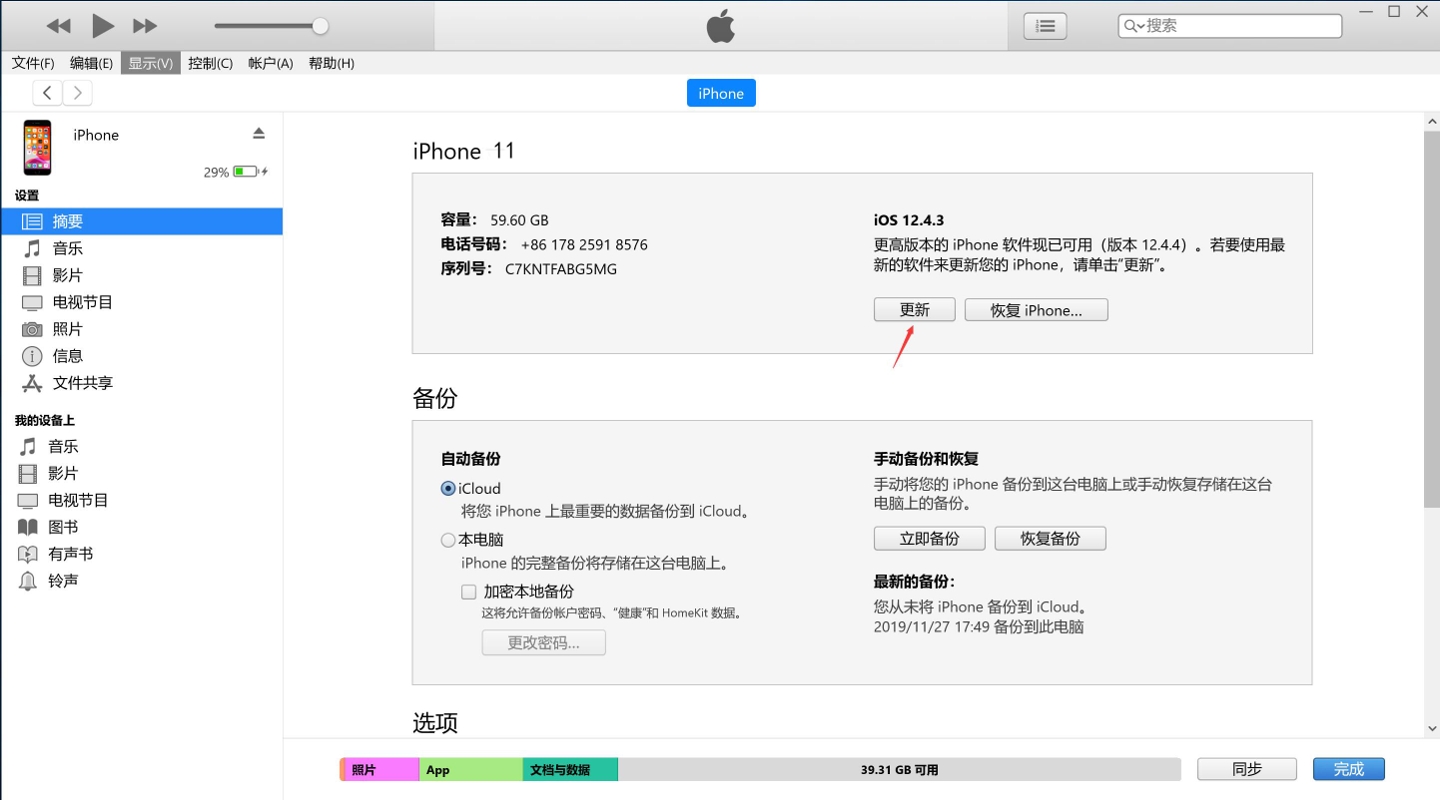Select the iCloud backup radio button
This screenshot has width=1440, height=800.
click(448, 489)
